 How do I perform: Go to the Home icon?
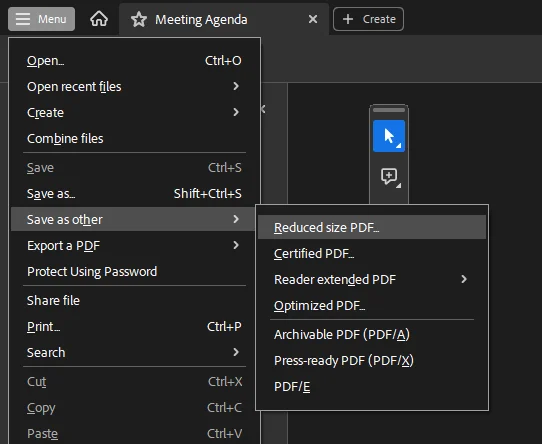[99, 19]
